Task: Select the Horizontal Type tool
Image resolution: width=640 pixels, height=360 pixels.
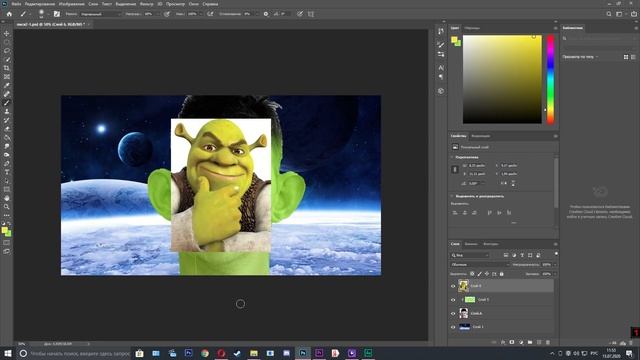Action: pos(7,172)
